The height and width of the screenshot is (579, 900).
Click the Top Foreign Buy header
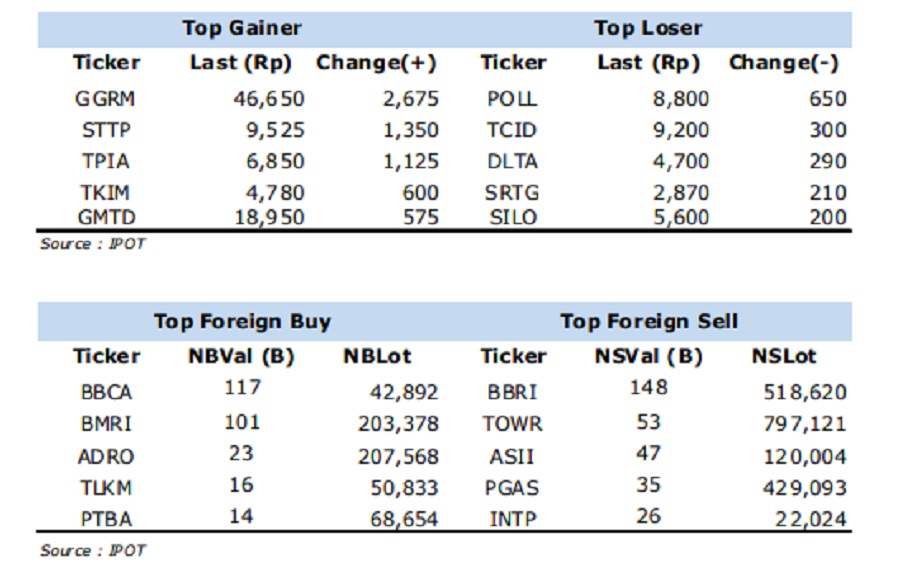[x=242, y=321]
